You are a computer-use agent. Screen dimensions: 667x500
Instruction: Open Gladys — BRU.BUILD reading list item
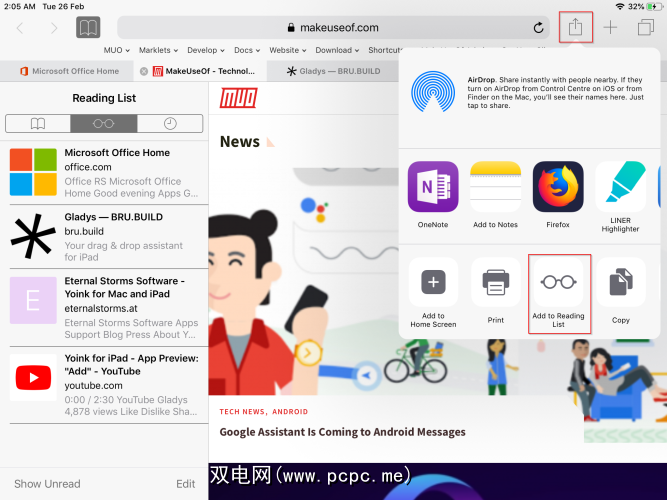[x=104, y=237]
